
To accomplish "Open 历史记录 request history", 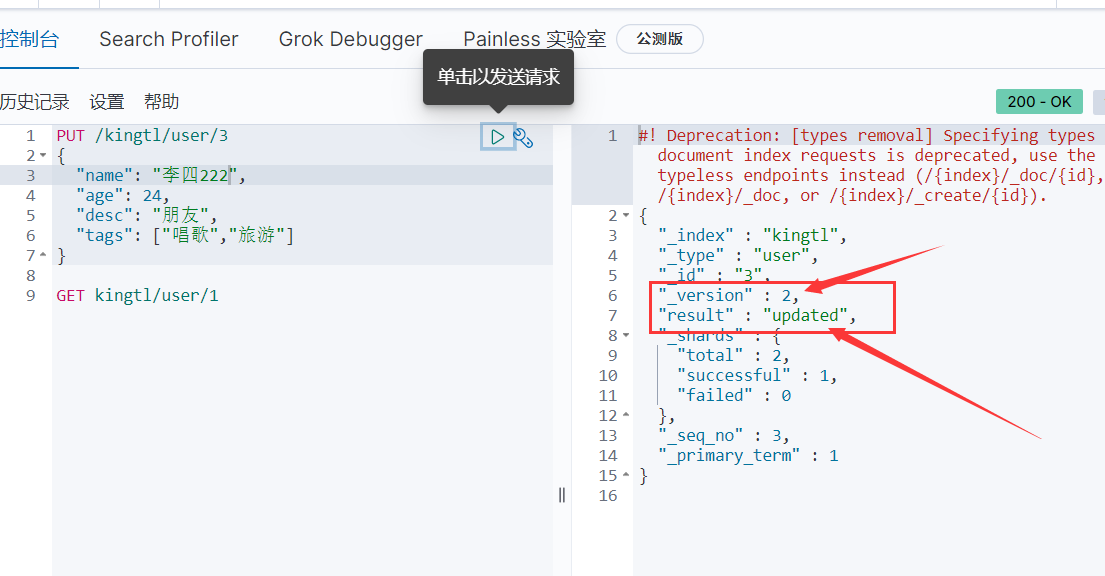I will (x=35, y=102).
